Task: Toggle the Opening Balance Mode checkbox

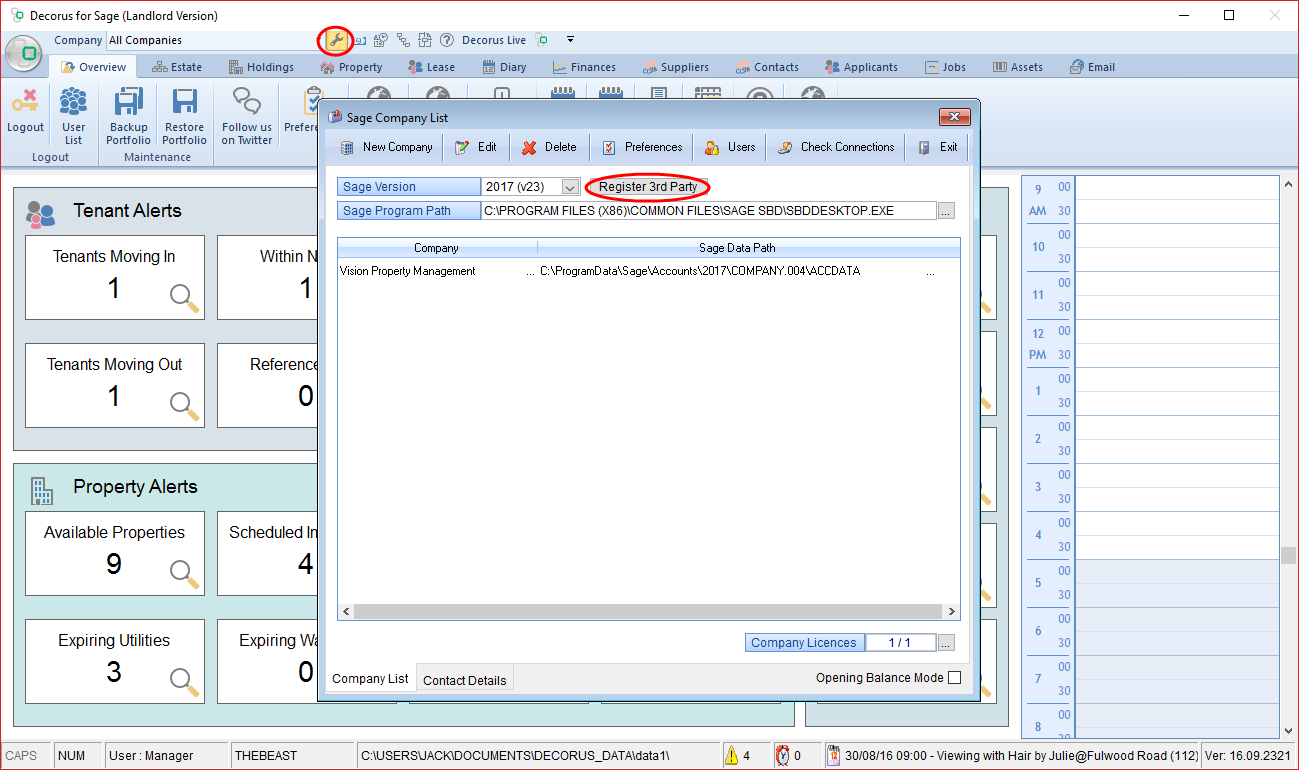Action: (x=954, y=678)
